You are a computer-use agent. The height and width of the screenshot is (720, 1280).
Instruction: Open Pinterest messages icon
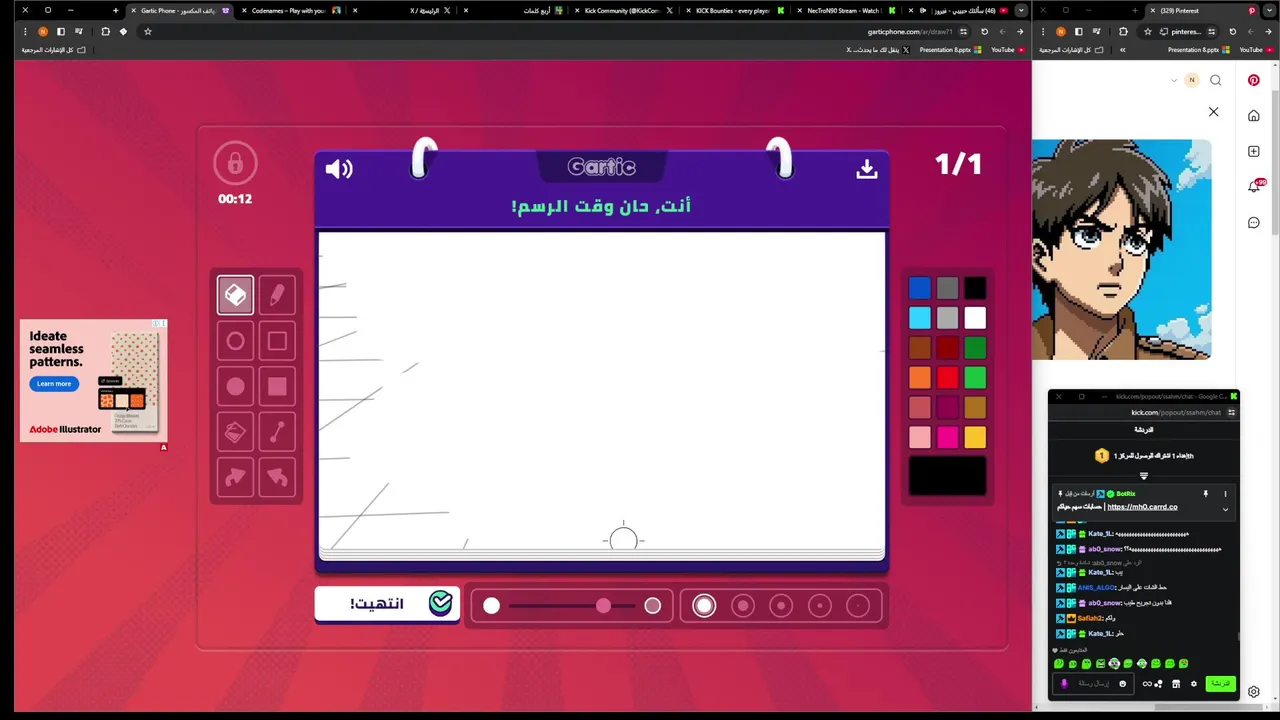[1254, 222]
